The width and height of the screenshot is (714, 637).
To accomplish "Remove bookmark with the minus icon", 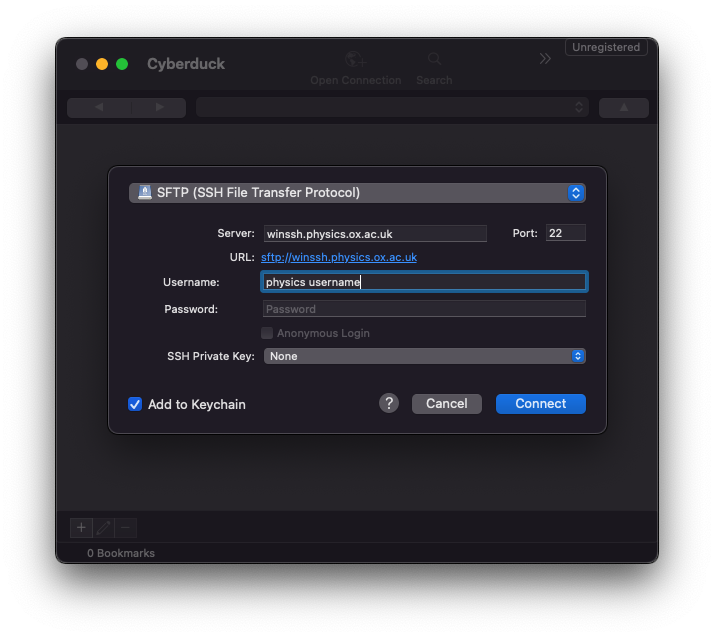I will pyautogui.click(x=126, y=528).
